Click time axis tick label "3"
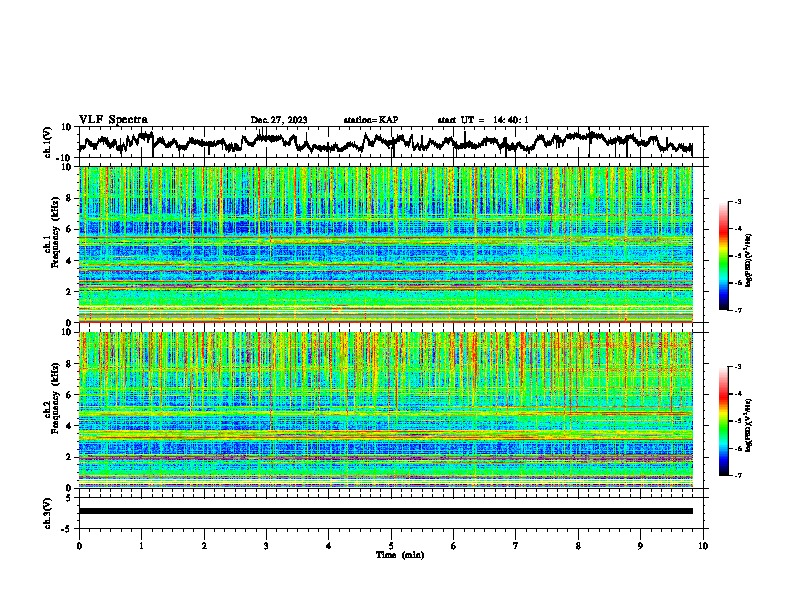The height and width of the screenshot is (612, 792). [266, 546]
